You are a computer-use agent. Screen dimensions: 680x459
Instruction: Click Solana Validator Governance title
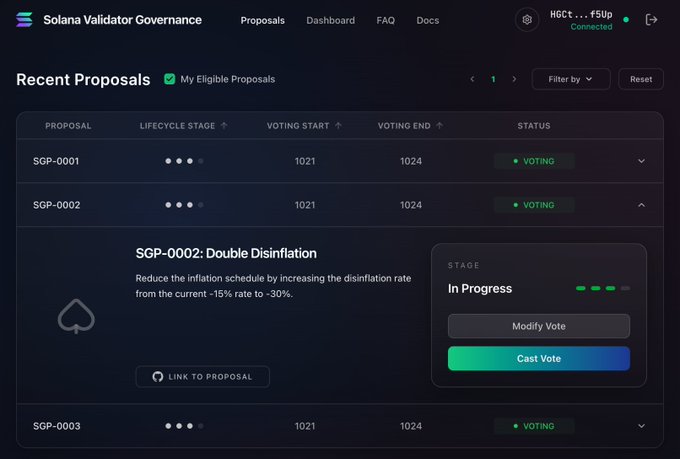point(122,20)
